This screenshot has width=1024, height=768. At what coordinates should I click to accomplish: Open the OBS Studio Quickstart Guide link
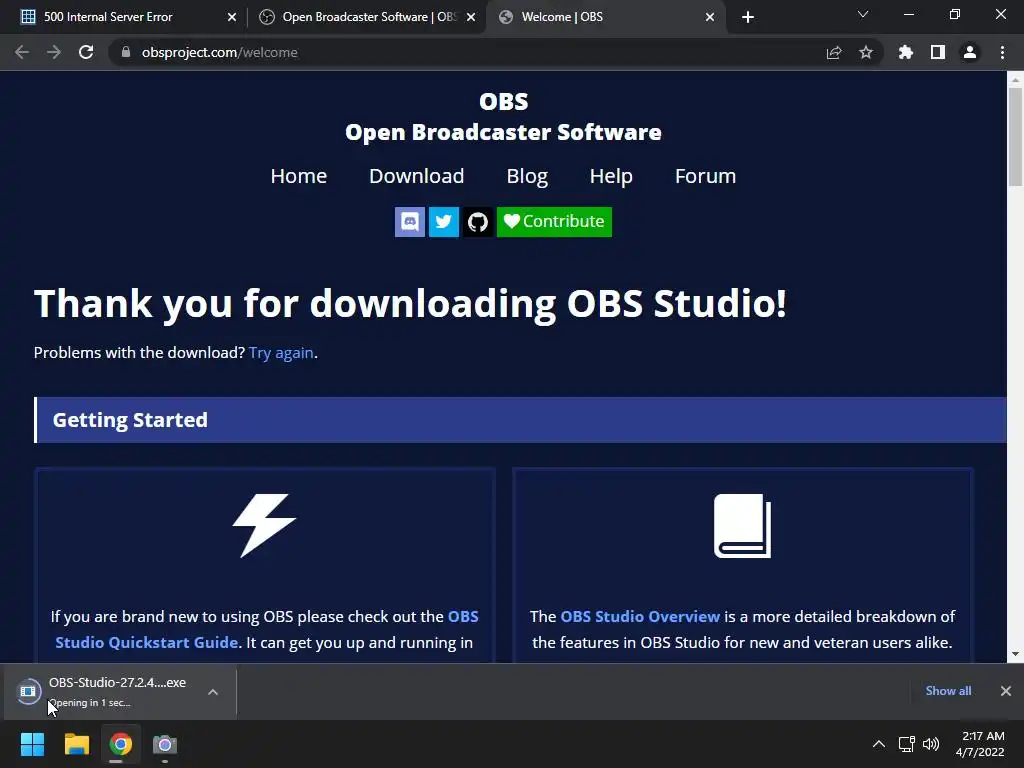tap(266, 630)
